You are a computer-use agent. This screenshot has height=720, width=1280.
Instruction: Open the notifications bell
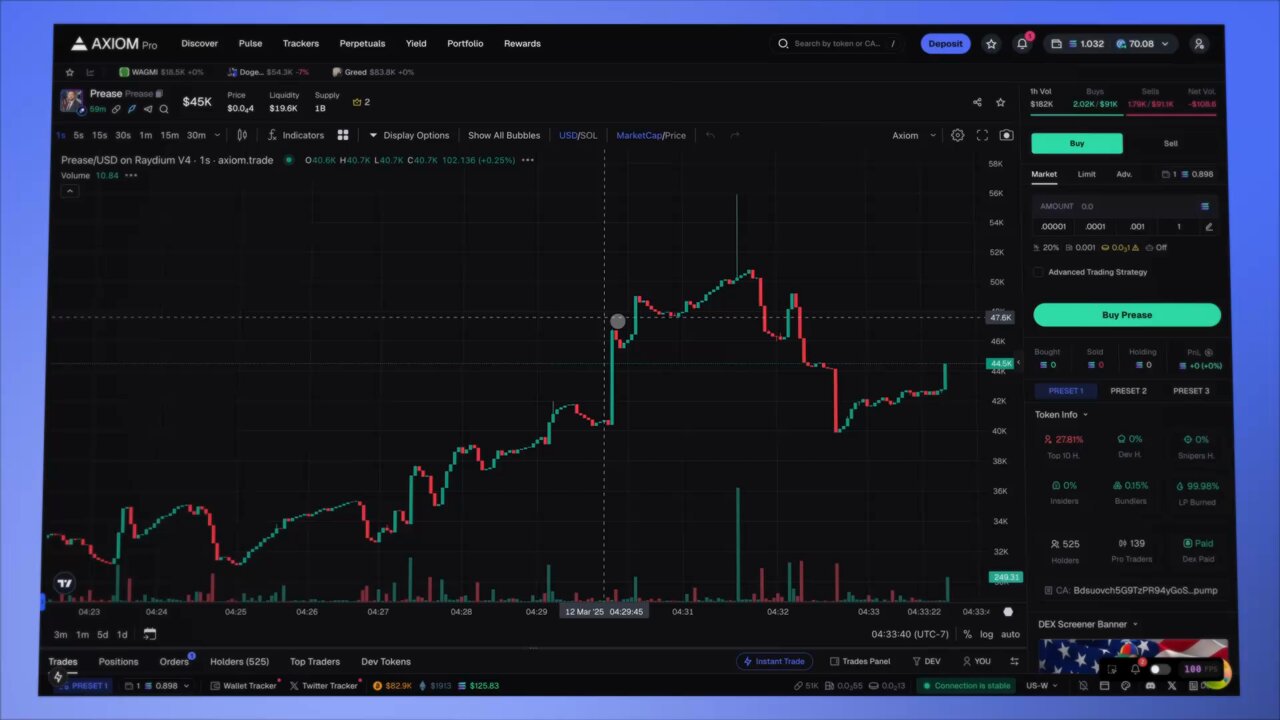coord(1022,44)
